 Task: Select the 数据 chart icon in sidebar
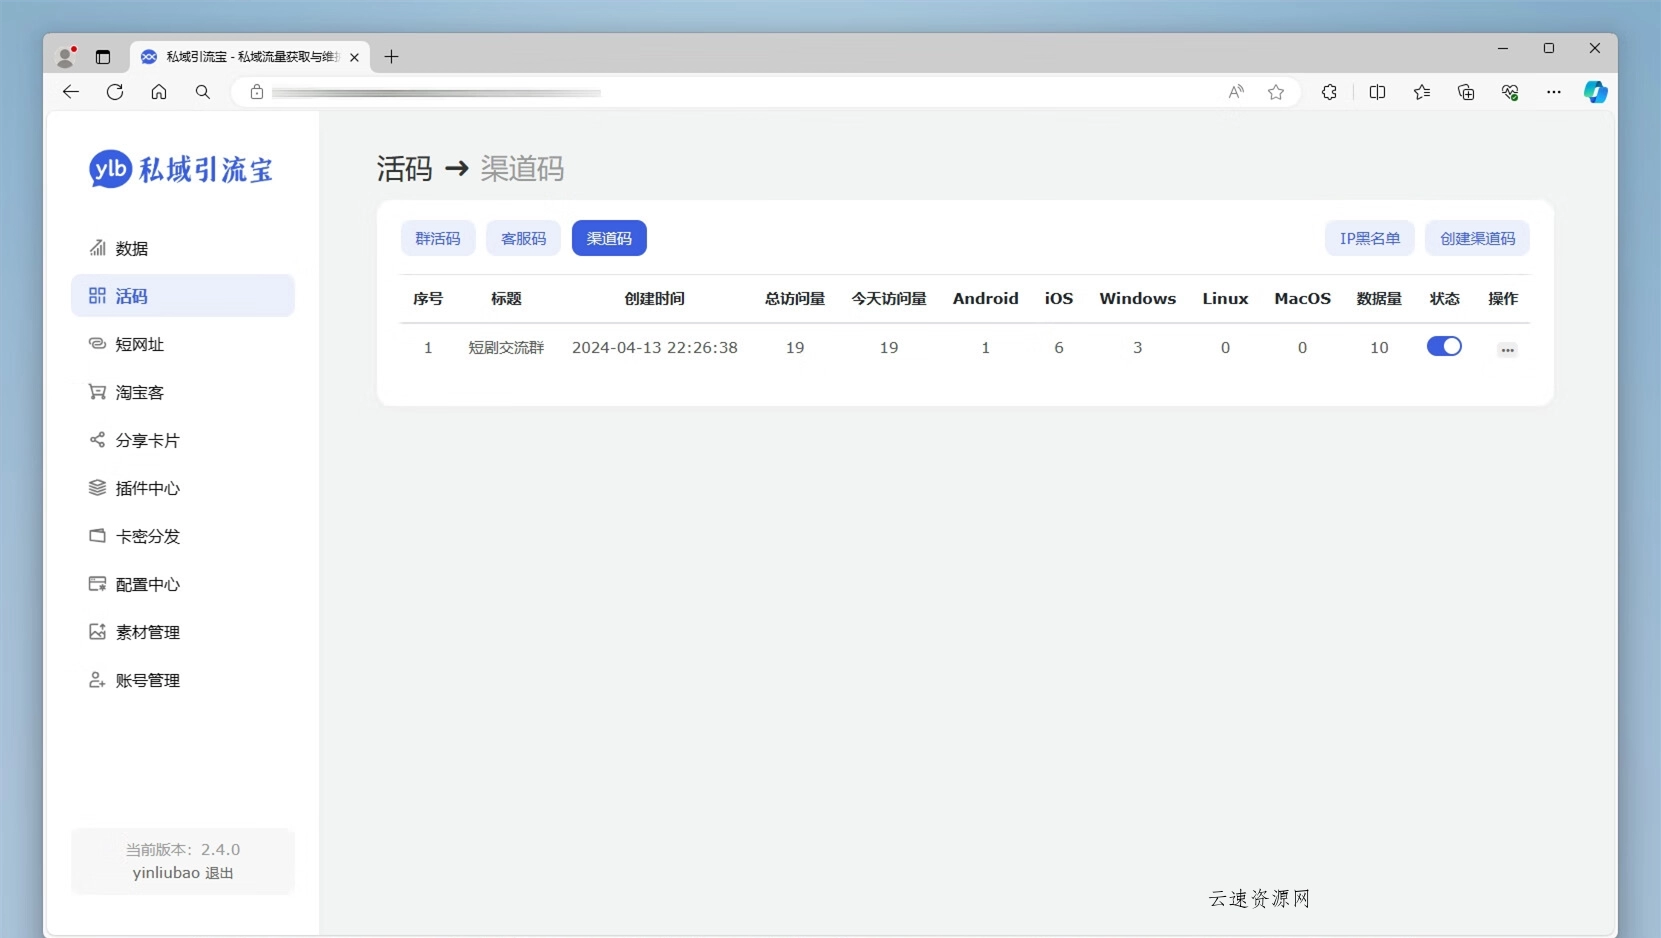click(x=97, y=248)
